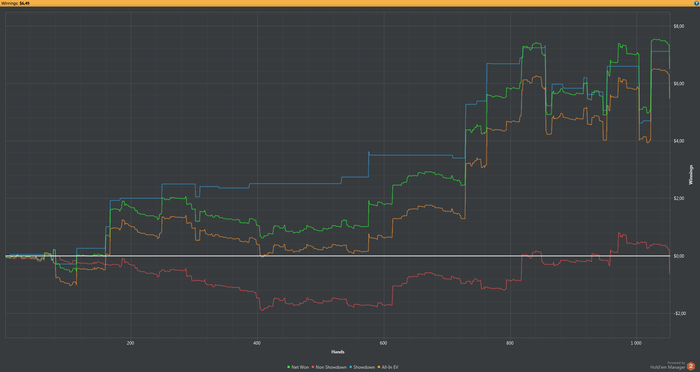Toggle the Non Showdown legend entry

329,367
